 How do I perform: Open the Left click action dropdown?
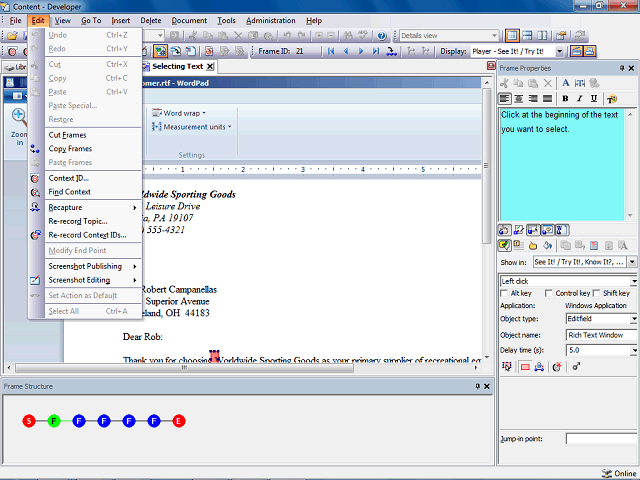coord(634,281)
